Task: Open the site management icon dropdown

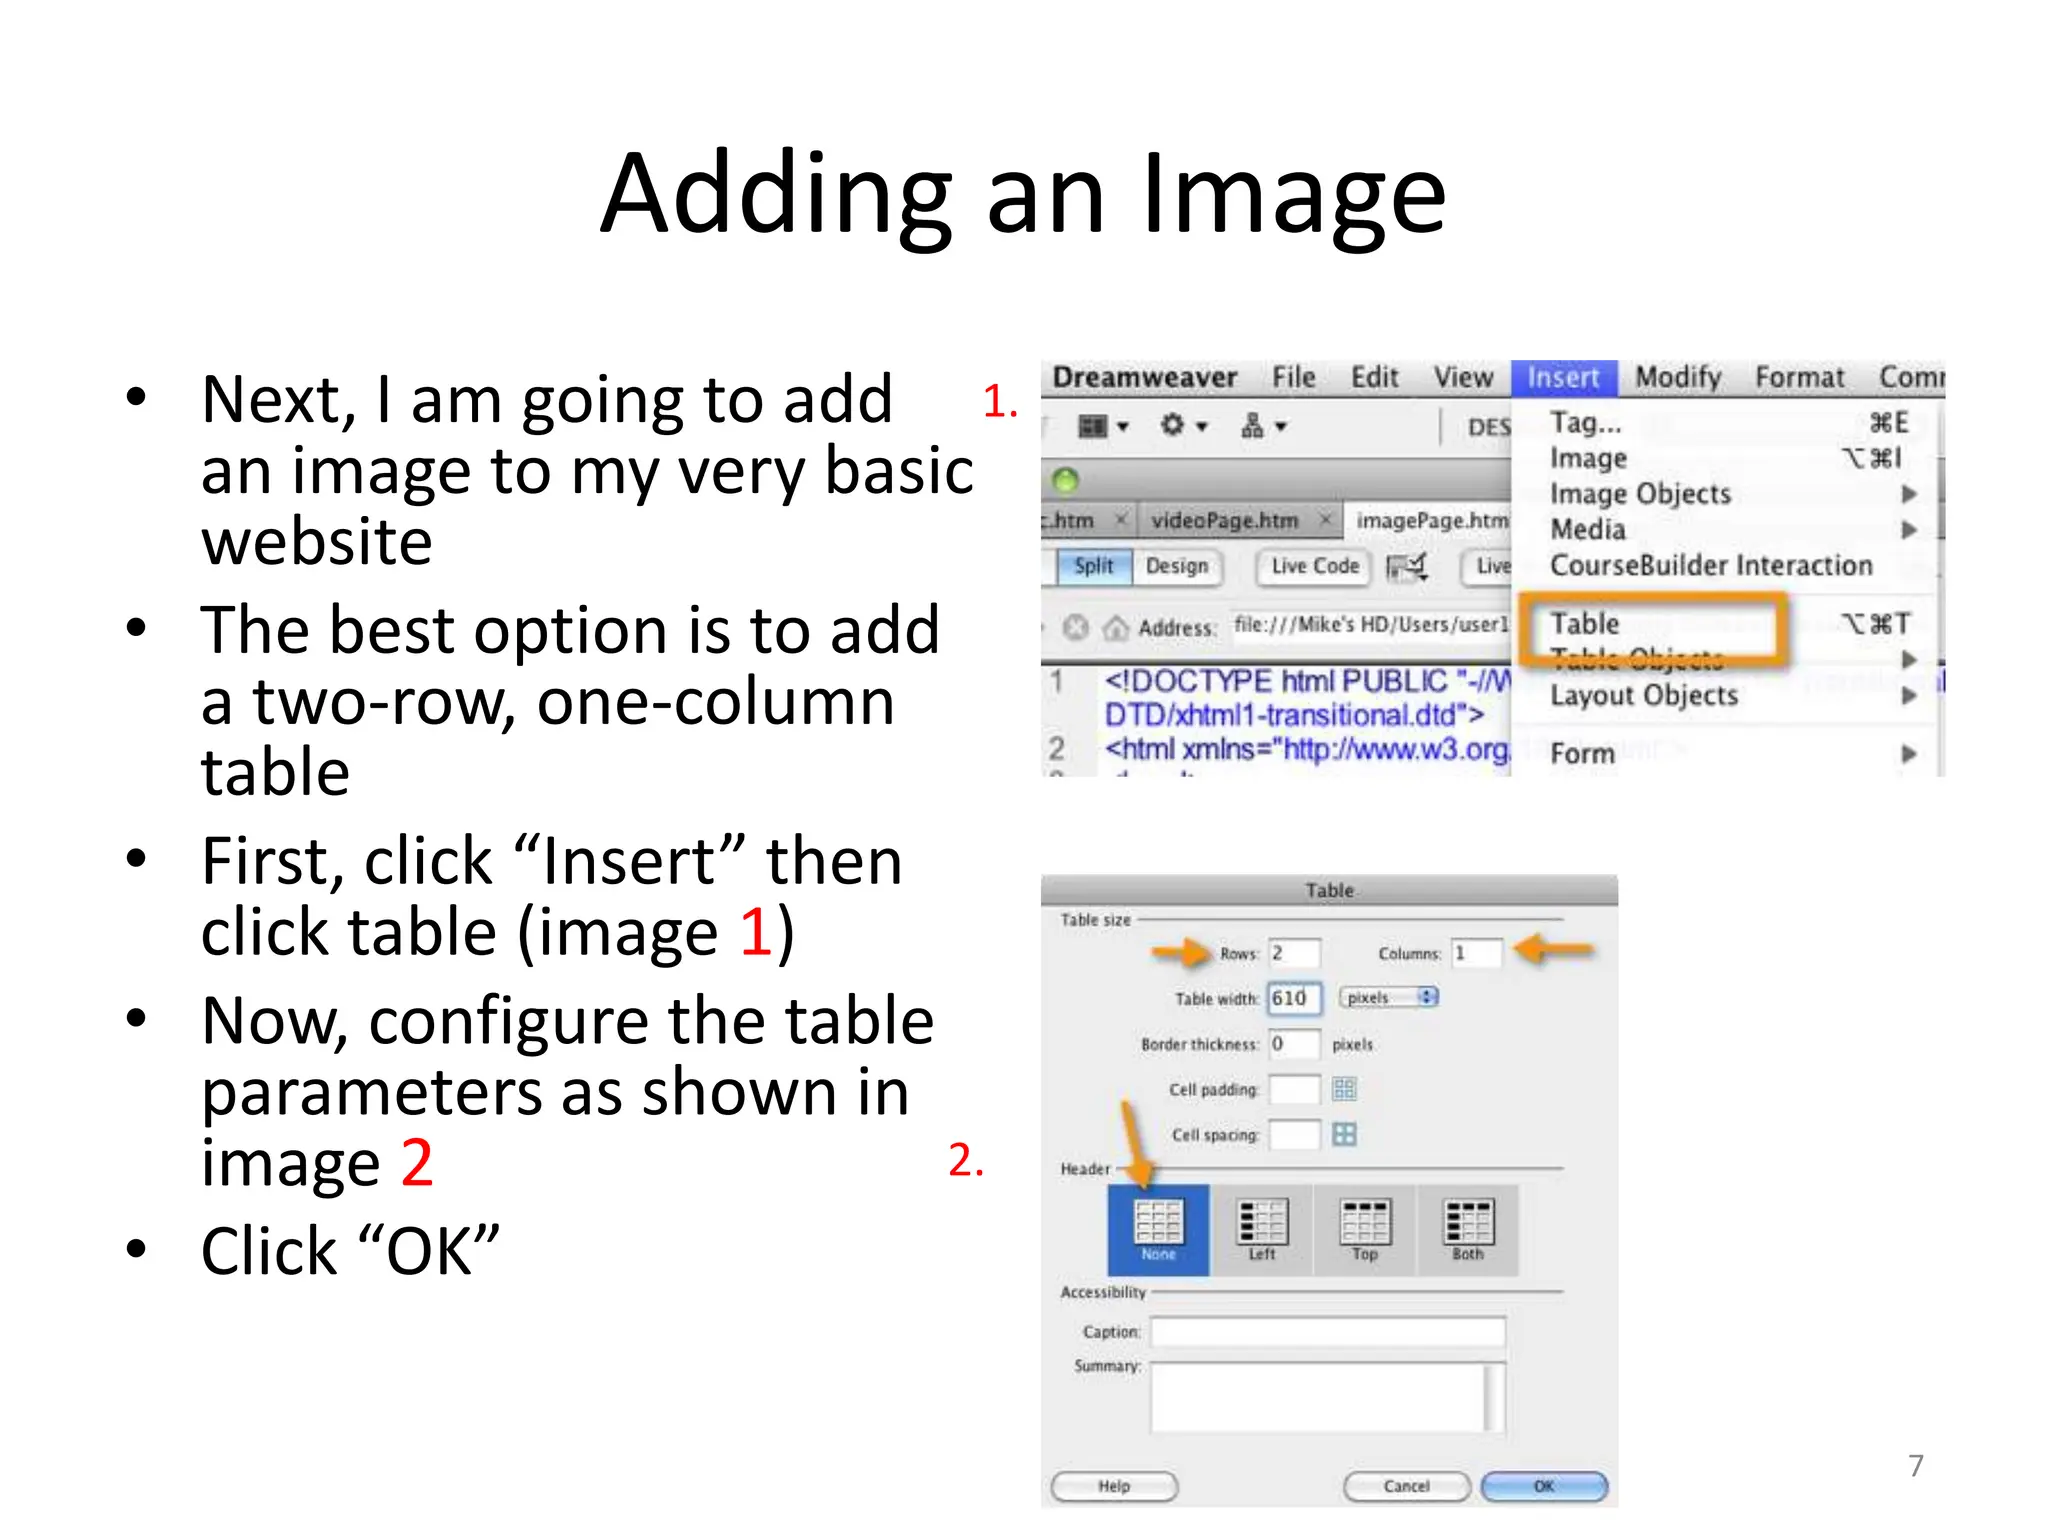Action: (1263, 427)
